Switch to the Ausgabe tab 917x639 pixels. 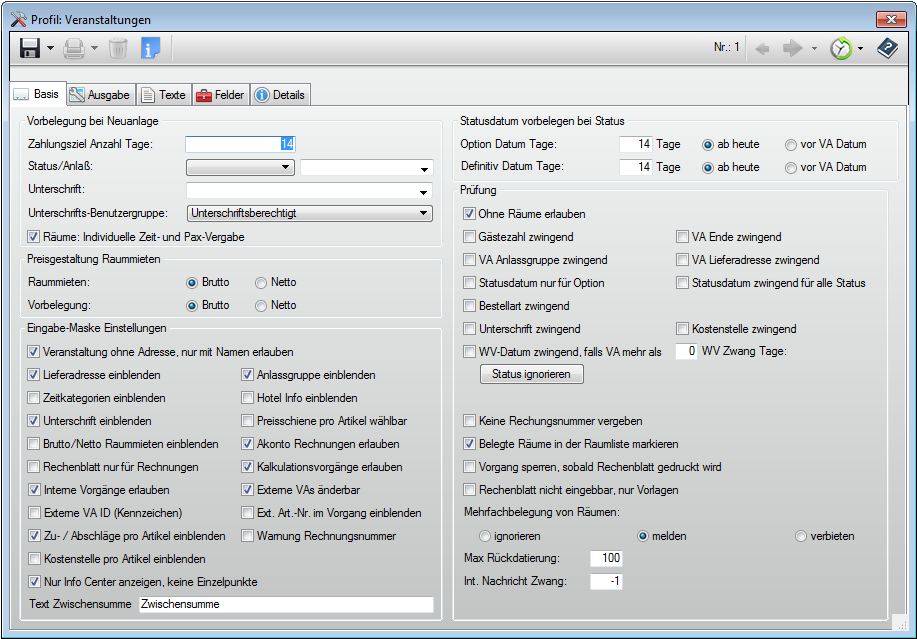coord(100,95)
